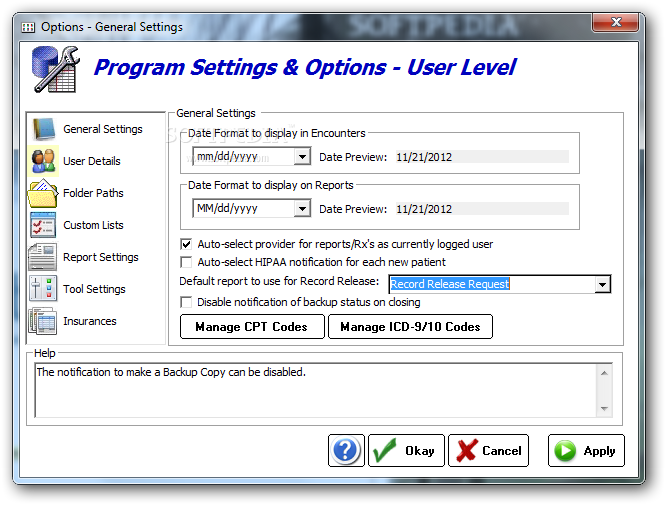Image resolution: width=666 pixels, height=505 pixels.
Task: Click the Manage ICD-9/10 Codes button
Action: (x=410, y=327)
